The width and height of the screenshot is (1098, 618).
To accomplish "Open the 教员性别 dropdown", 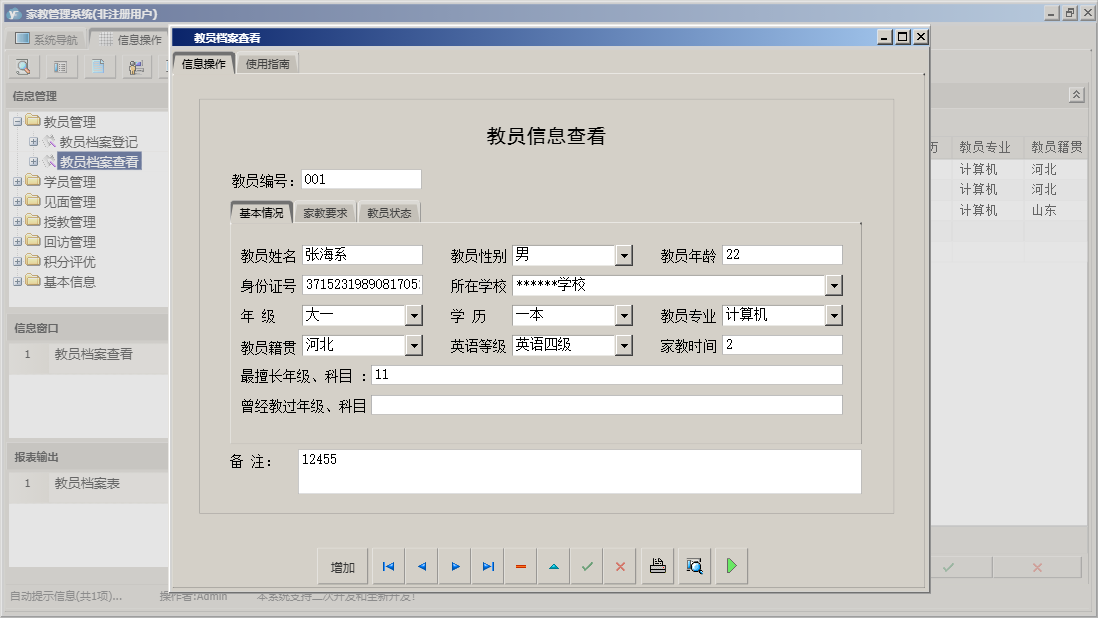I will click(x=624, y=255).
